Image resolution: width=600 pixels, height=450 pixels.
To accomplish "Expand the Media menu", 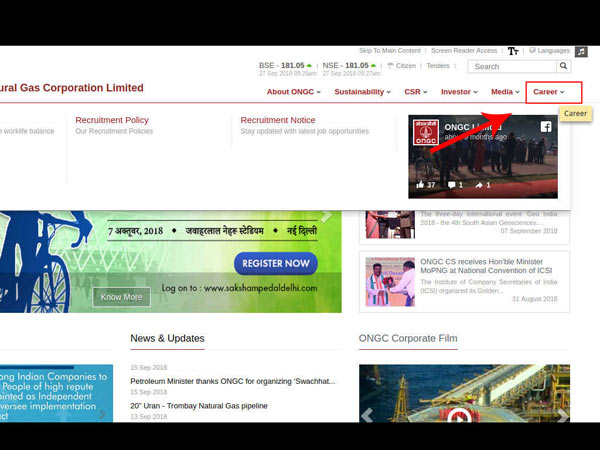I will click(505, 92).
